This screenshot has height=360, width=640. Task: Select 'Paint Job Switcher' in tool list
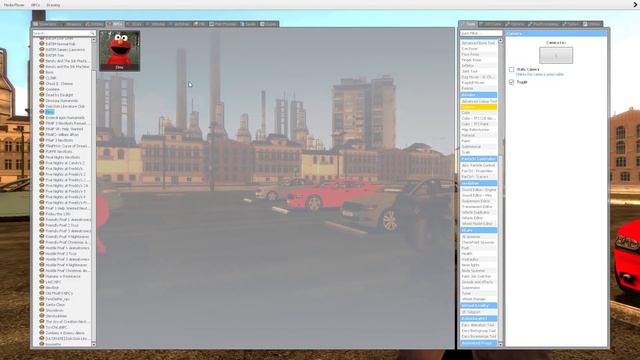pyautogui.click(x=479, y=276)
